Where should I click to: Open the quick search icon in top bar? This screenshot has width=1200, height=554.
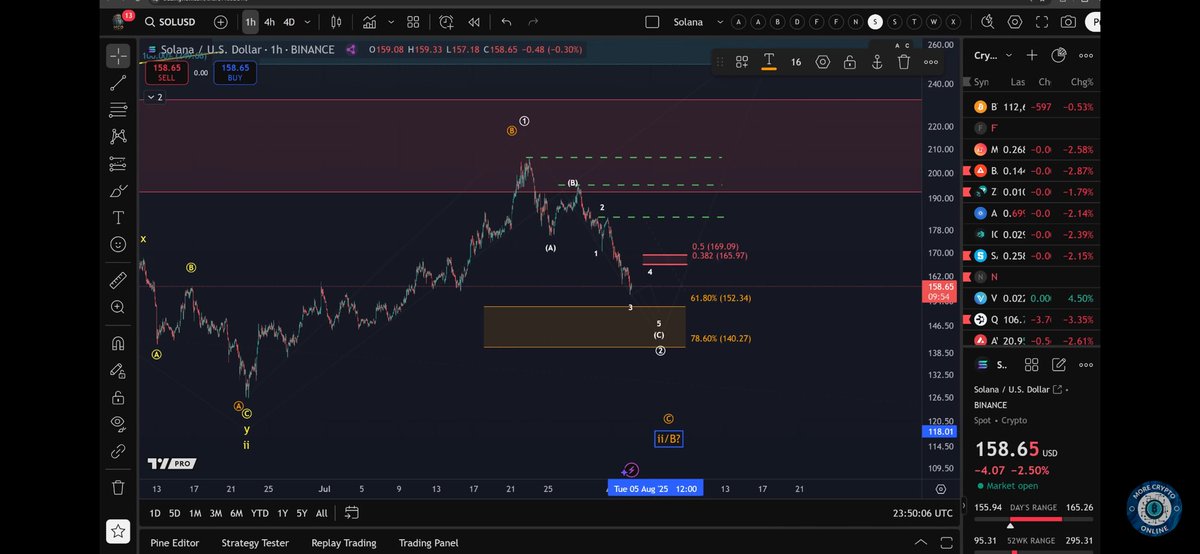(988, 21)
